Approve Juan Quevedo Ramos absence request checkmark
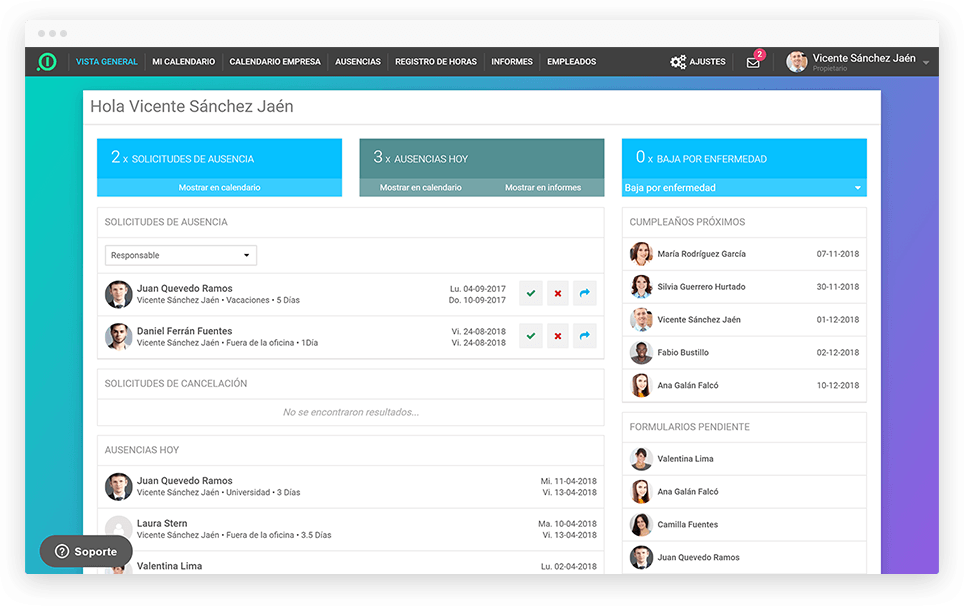The image size is (964, 606). pyautogui.click(x=531, y=293)
